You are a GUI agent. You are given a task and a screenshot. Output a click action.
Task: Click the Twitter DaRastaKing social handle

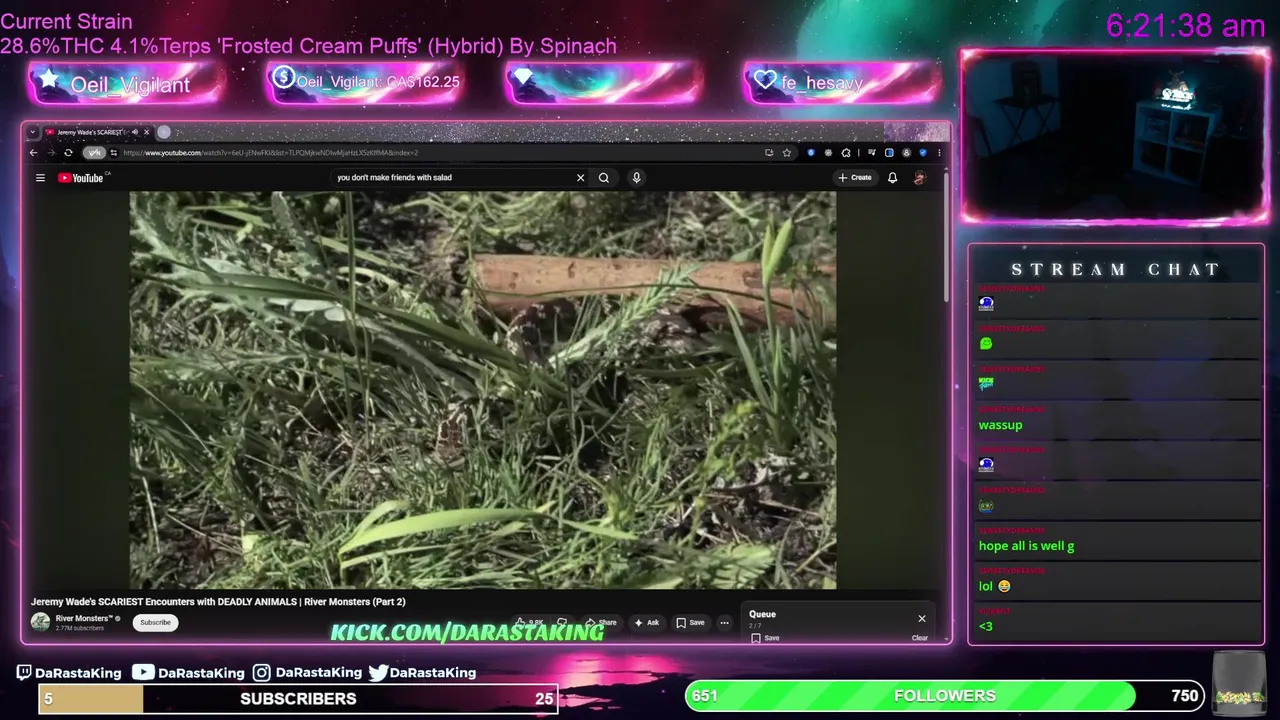422,673
